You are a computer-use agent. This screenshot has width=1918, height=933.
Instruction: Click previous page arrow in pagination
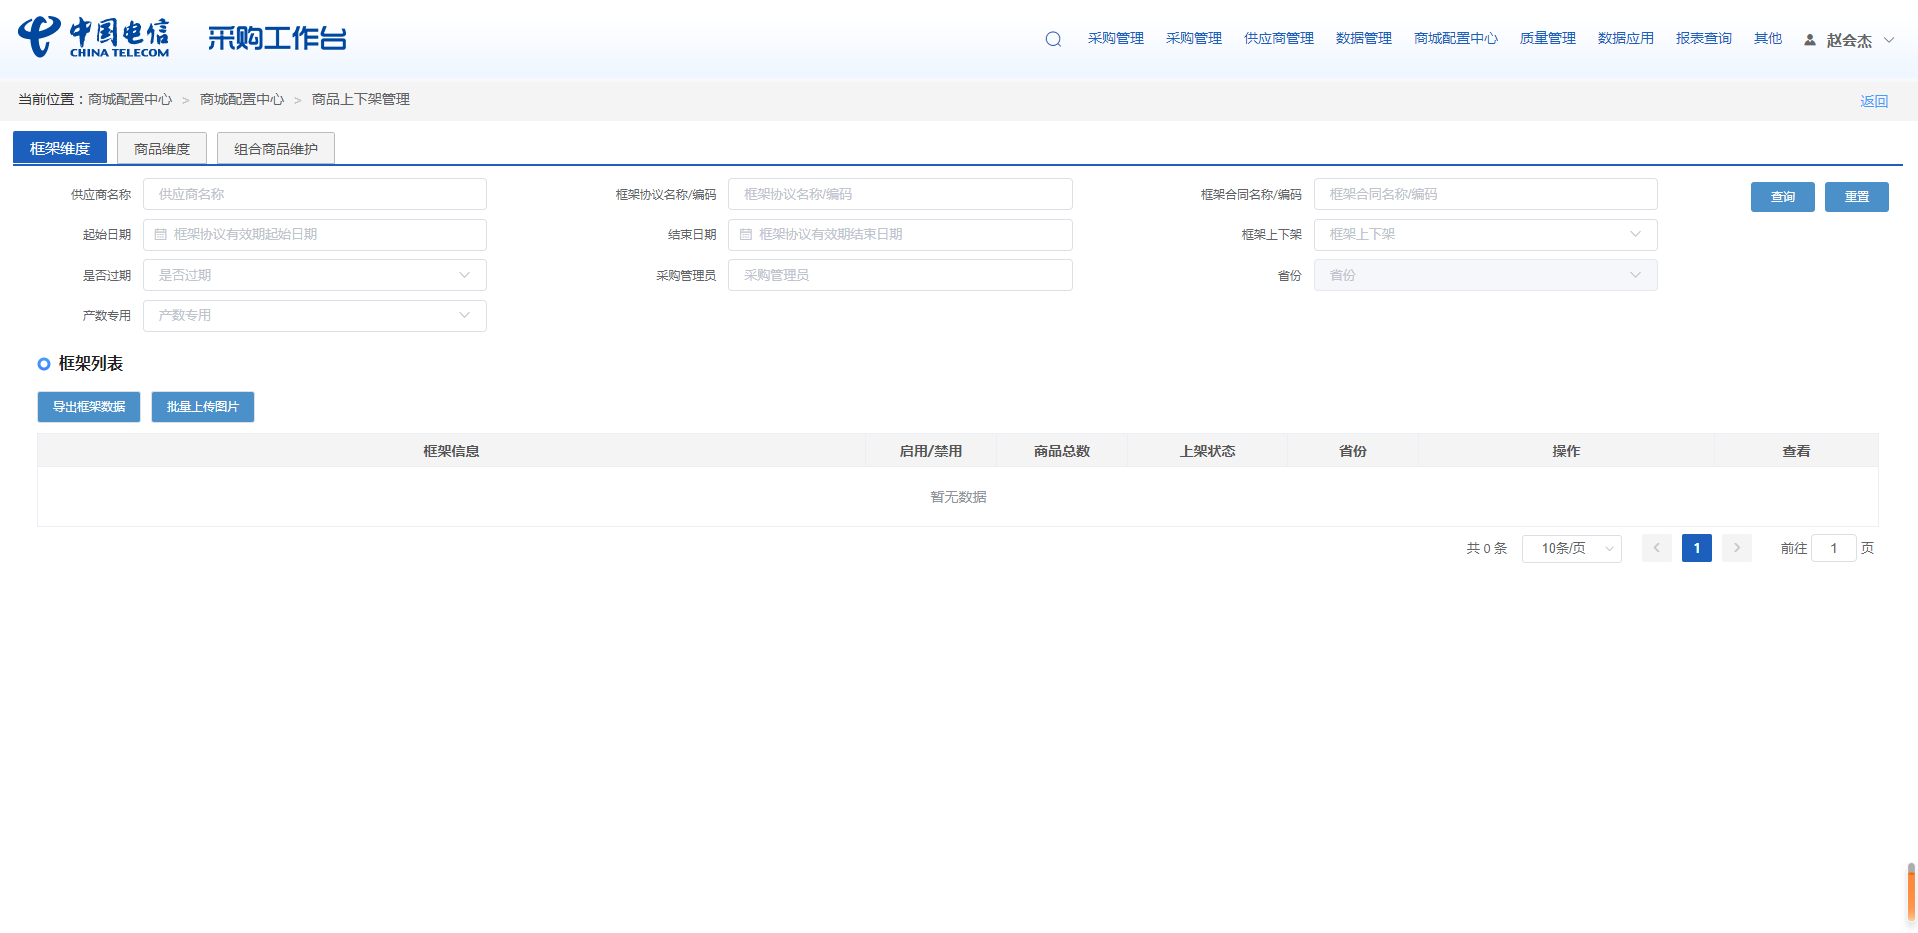pos(1656,548)
